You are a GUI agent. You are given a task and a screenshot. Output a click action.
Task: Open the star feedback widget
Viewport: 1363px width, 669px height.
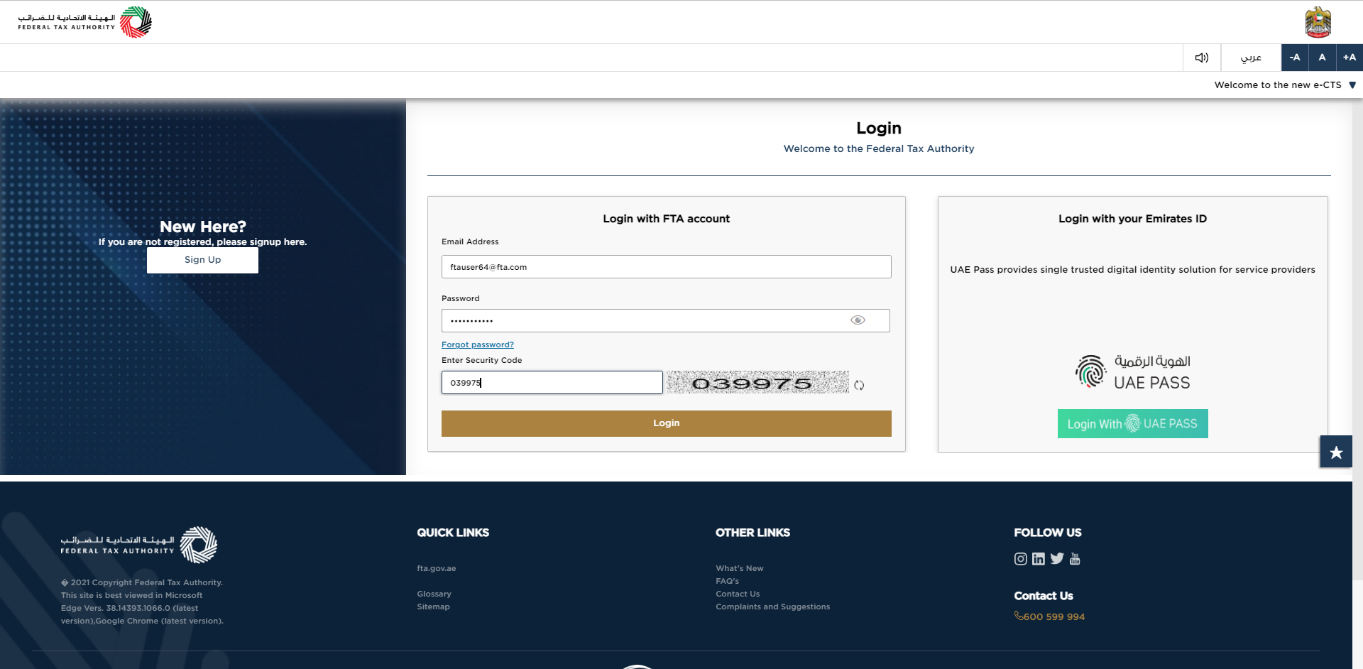[x=1336, y=452]
